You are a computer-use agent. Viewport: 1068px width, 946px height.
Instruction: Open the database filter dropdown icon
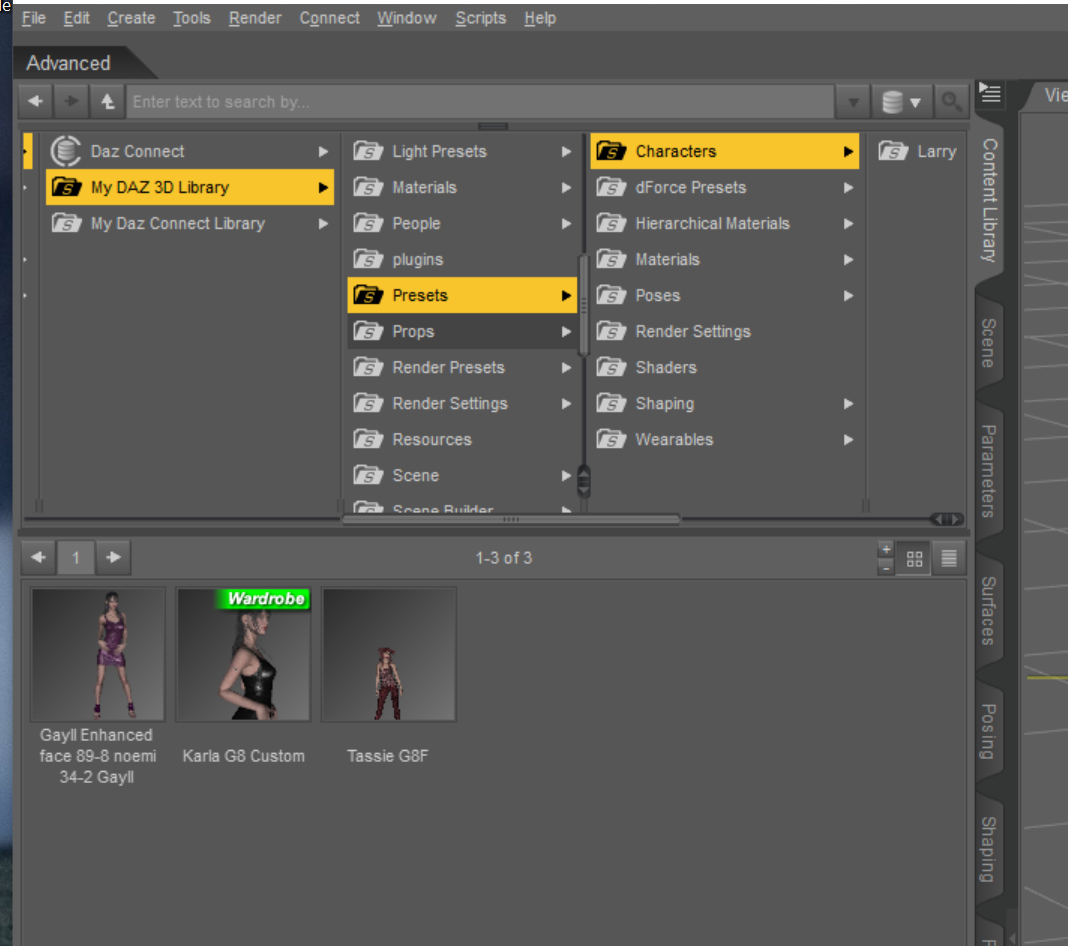[x=900, y=102]
